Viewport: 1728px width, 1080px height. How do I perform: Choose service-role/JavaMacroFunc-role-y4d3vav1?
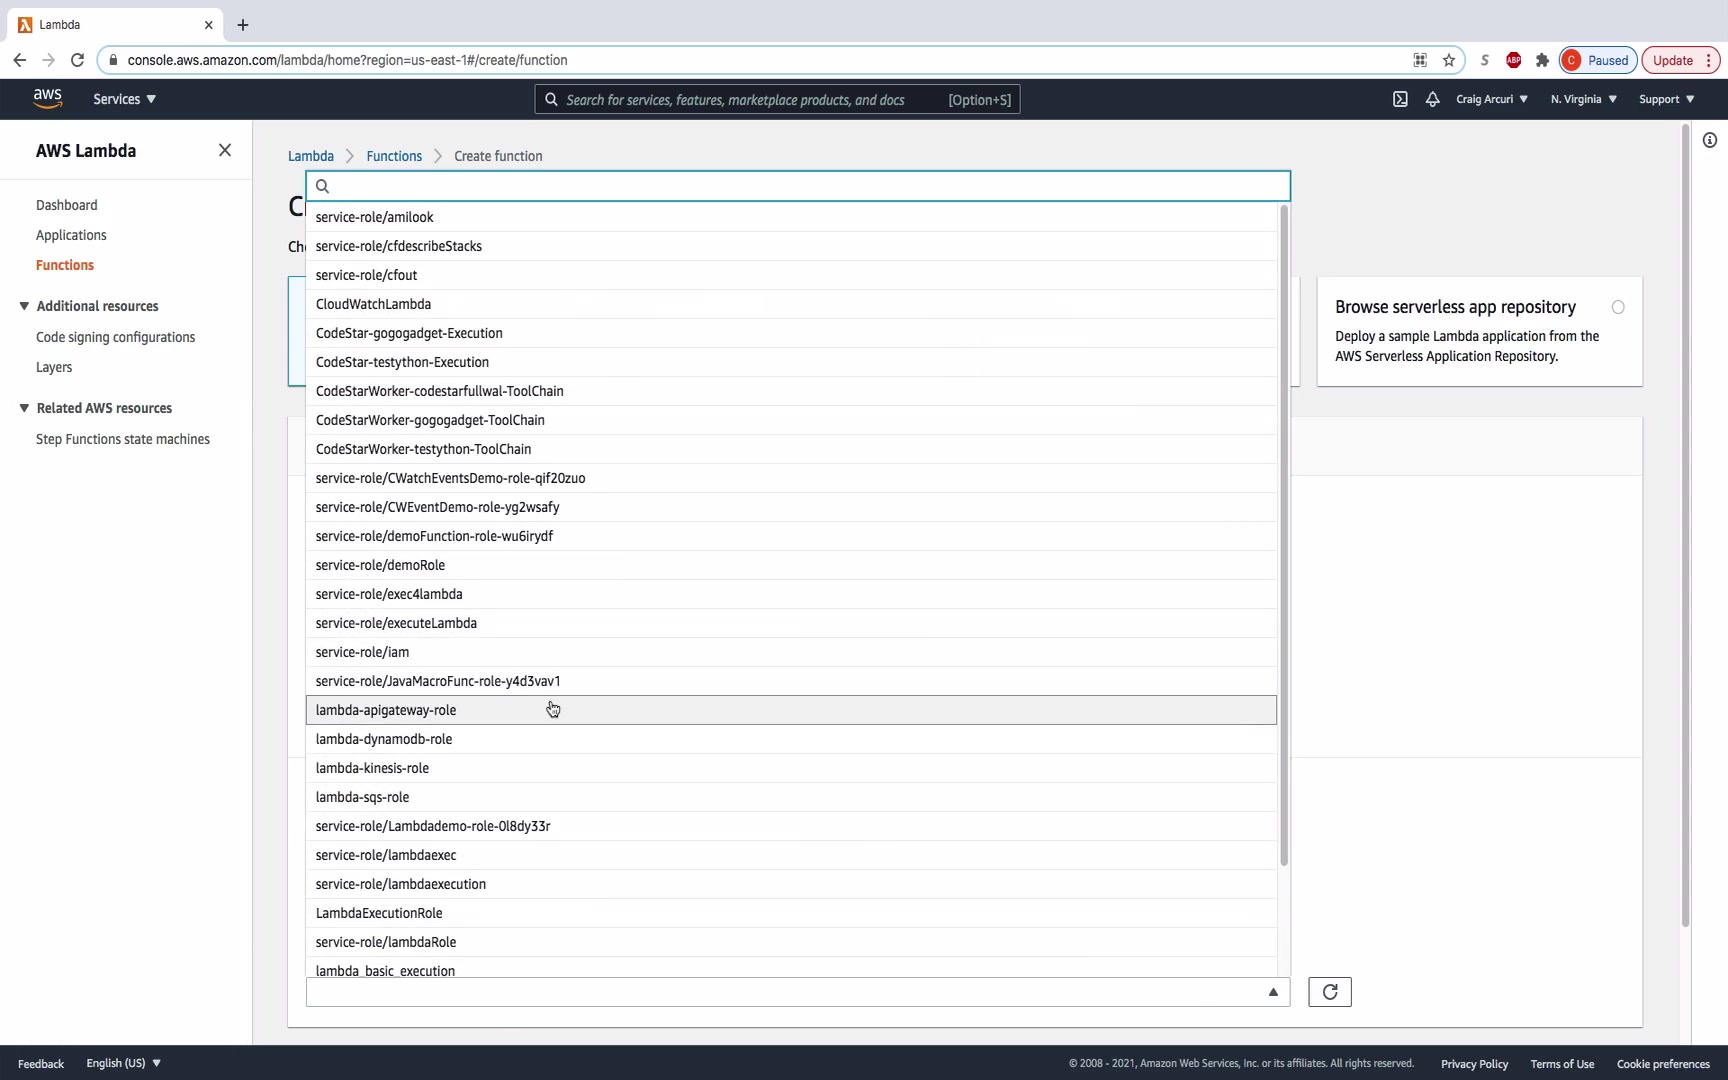click(791, 681)
